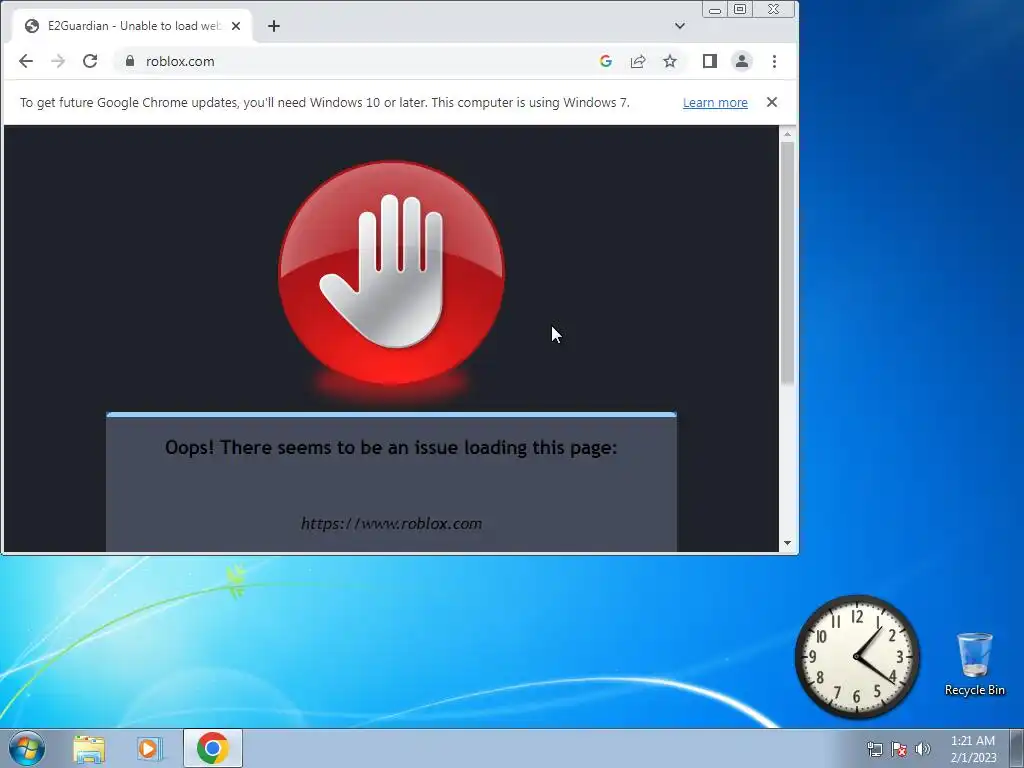Click the Chrome taskbar button
Image resolution: width=1024 pixels, height=768 pixels.
pos(213,748)
